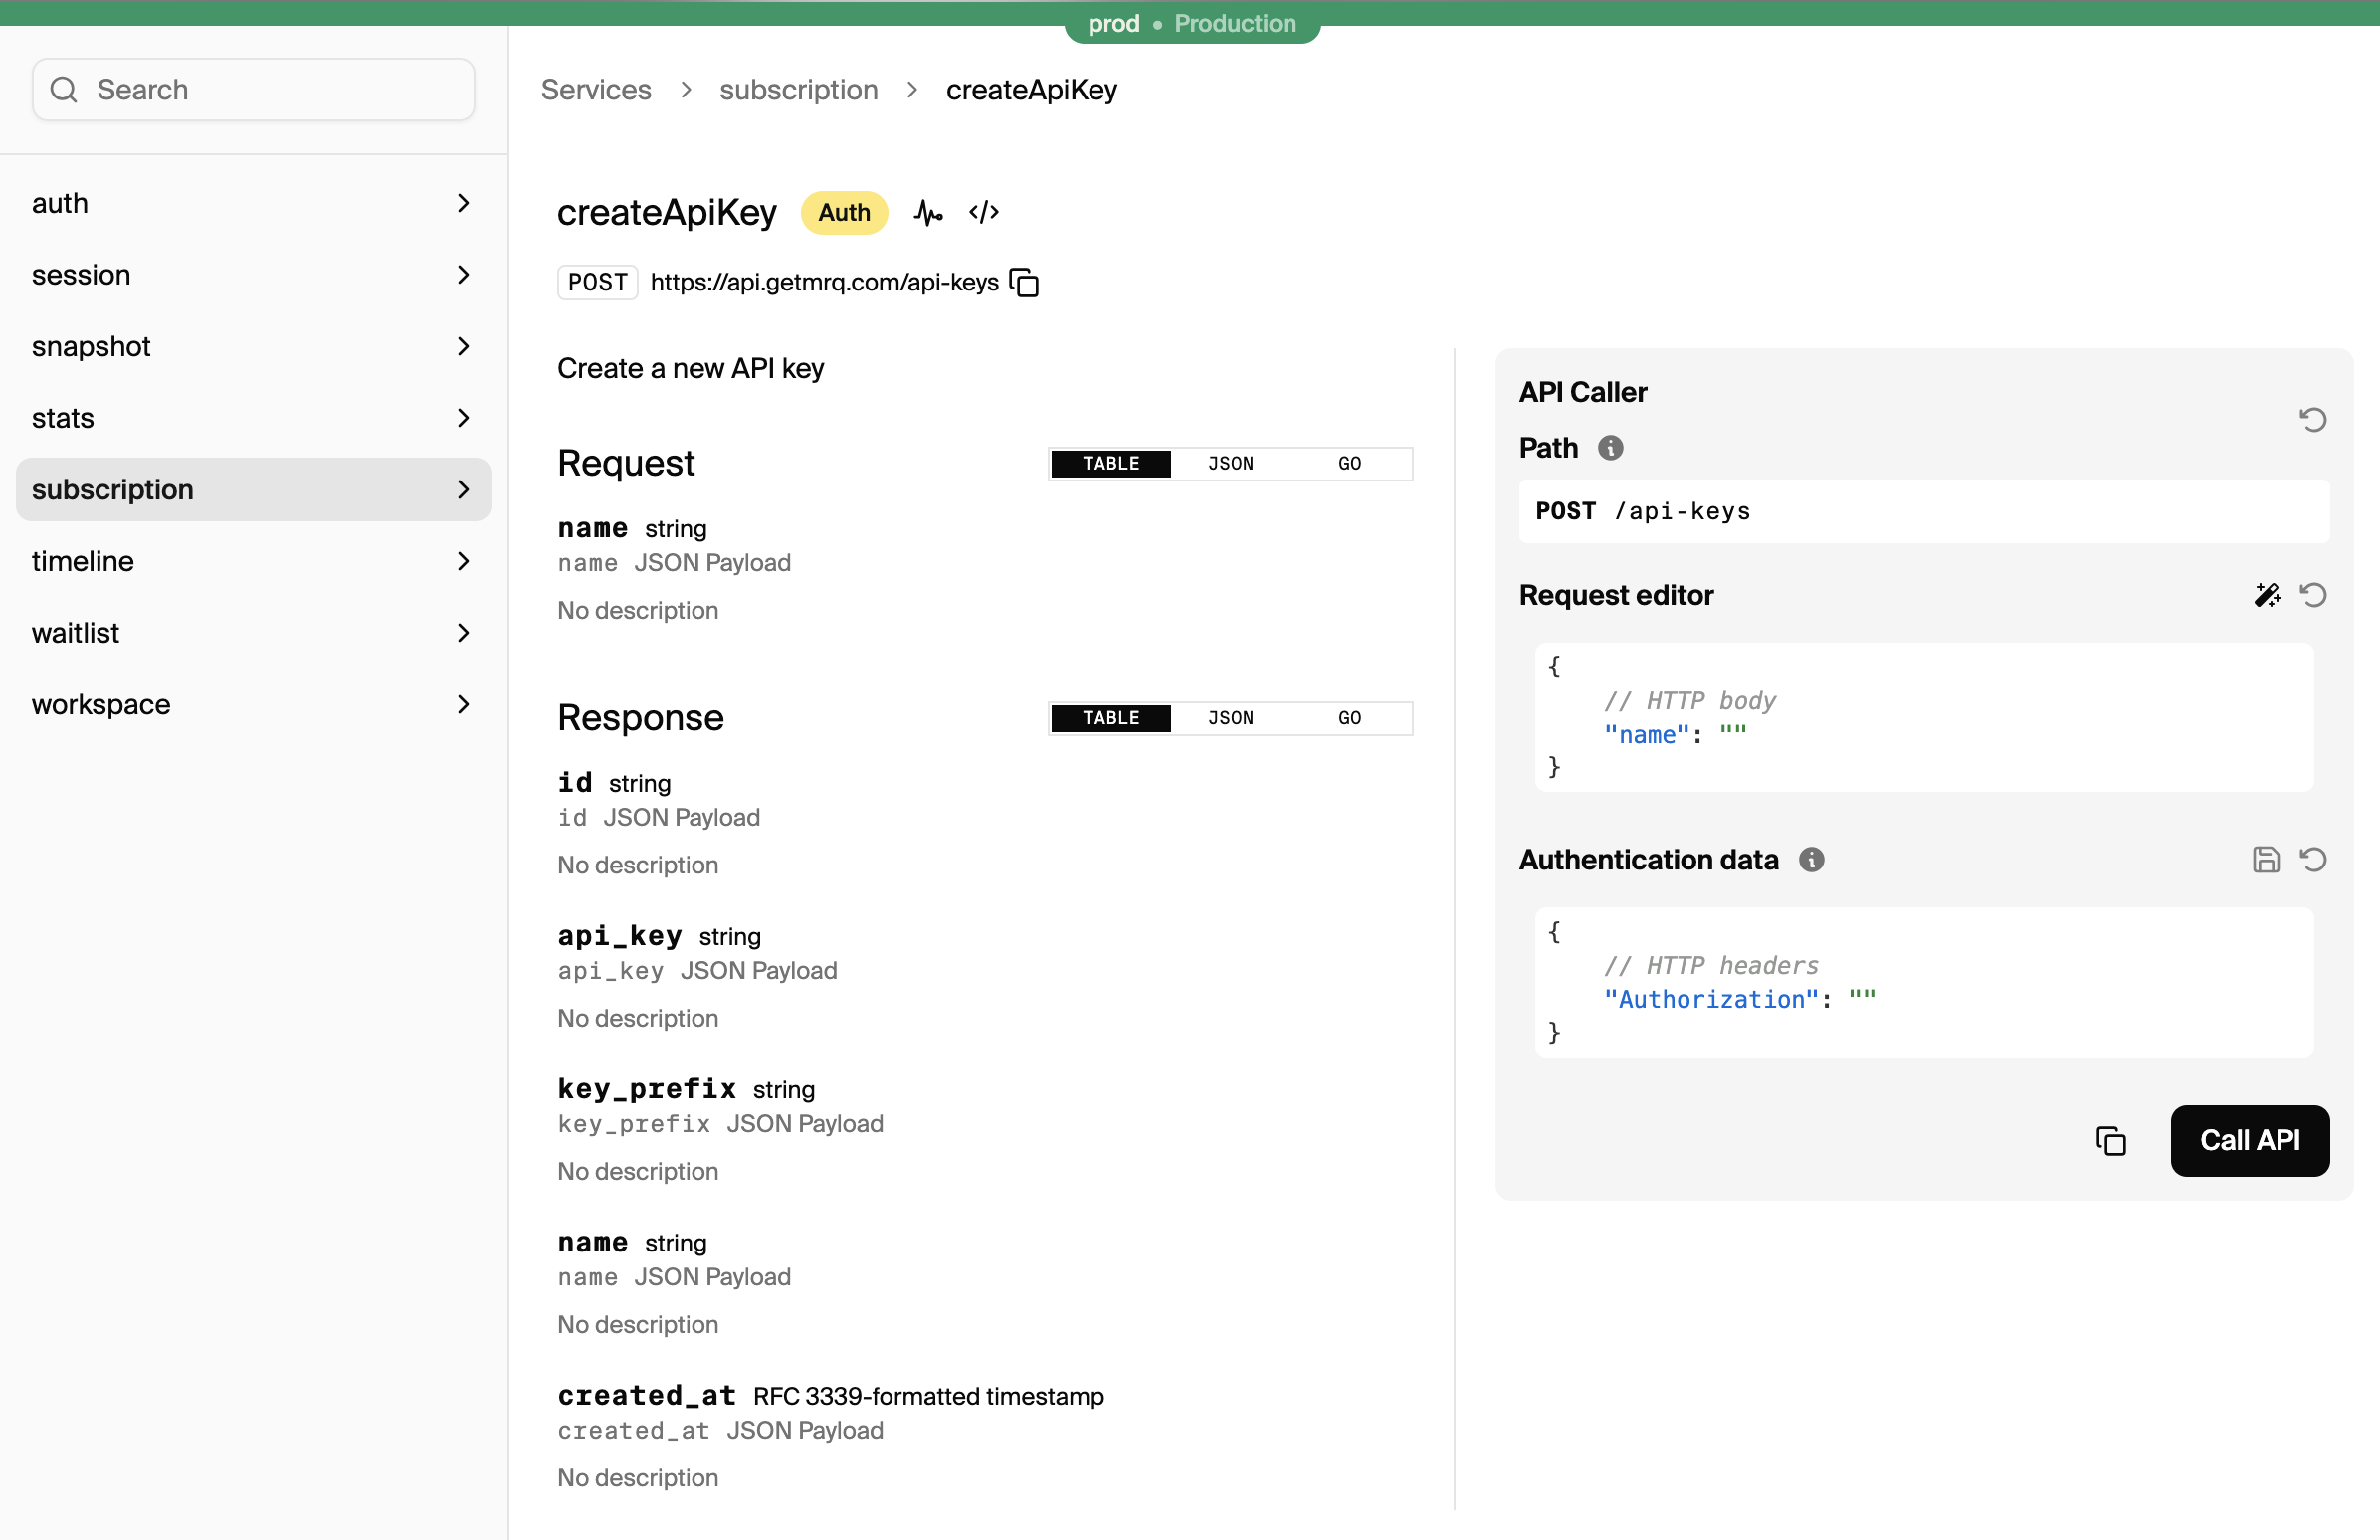This screenshot has height=1540, width=2380.
Task: Navigate to Services via breadcrumb
Action: (x=596, y=89)
